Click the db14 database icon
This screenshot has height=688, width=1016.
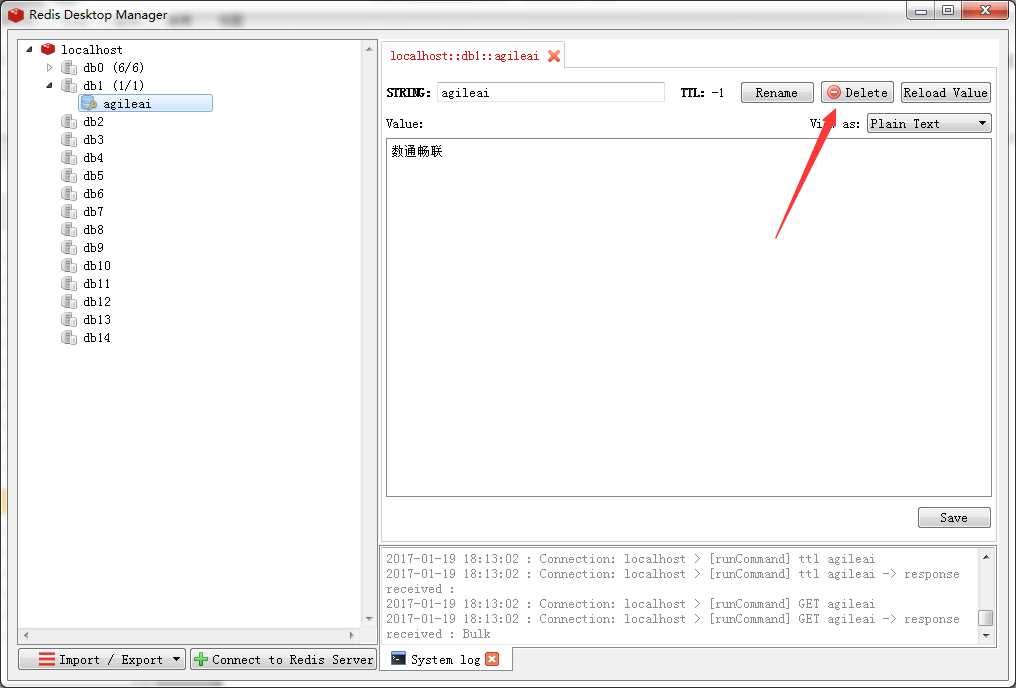pyautogui.click(x=69, y=338)
